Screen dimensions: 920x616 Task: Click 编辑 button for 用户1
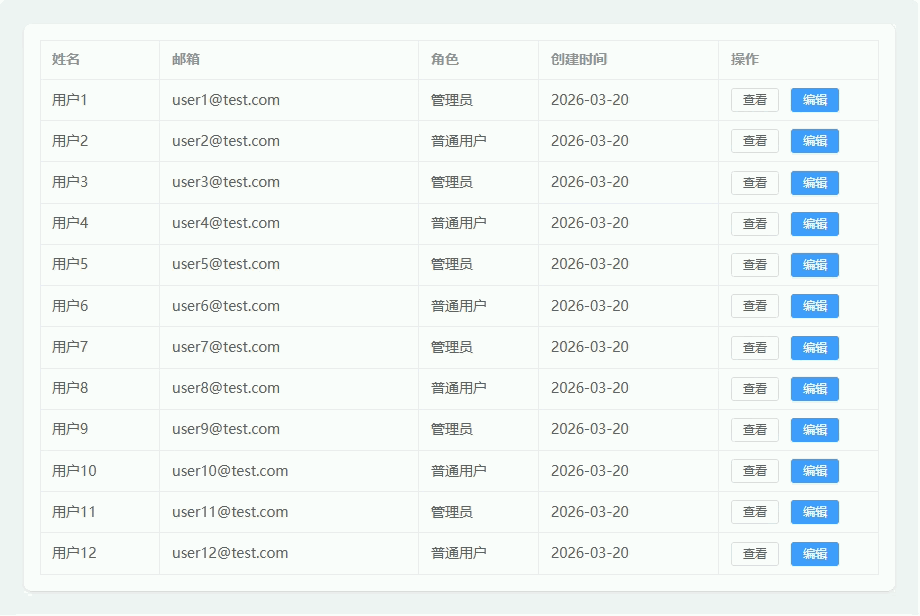(x=814, y=100)
